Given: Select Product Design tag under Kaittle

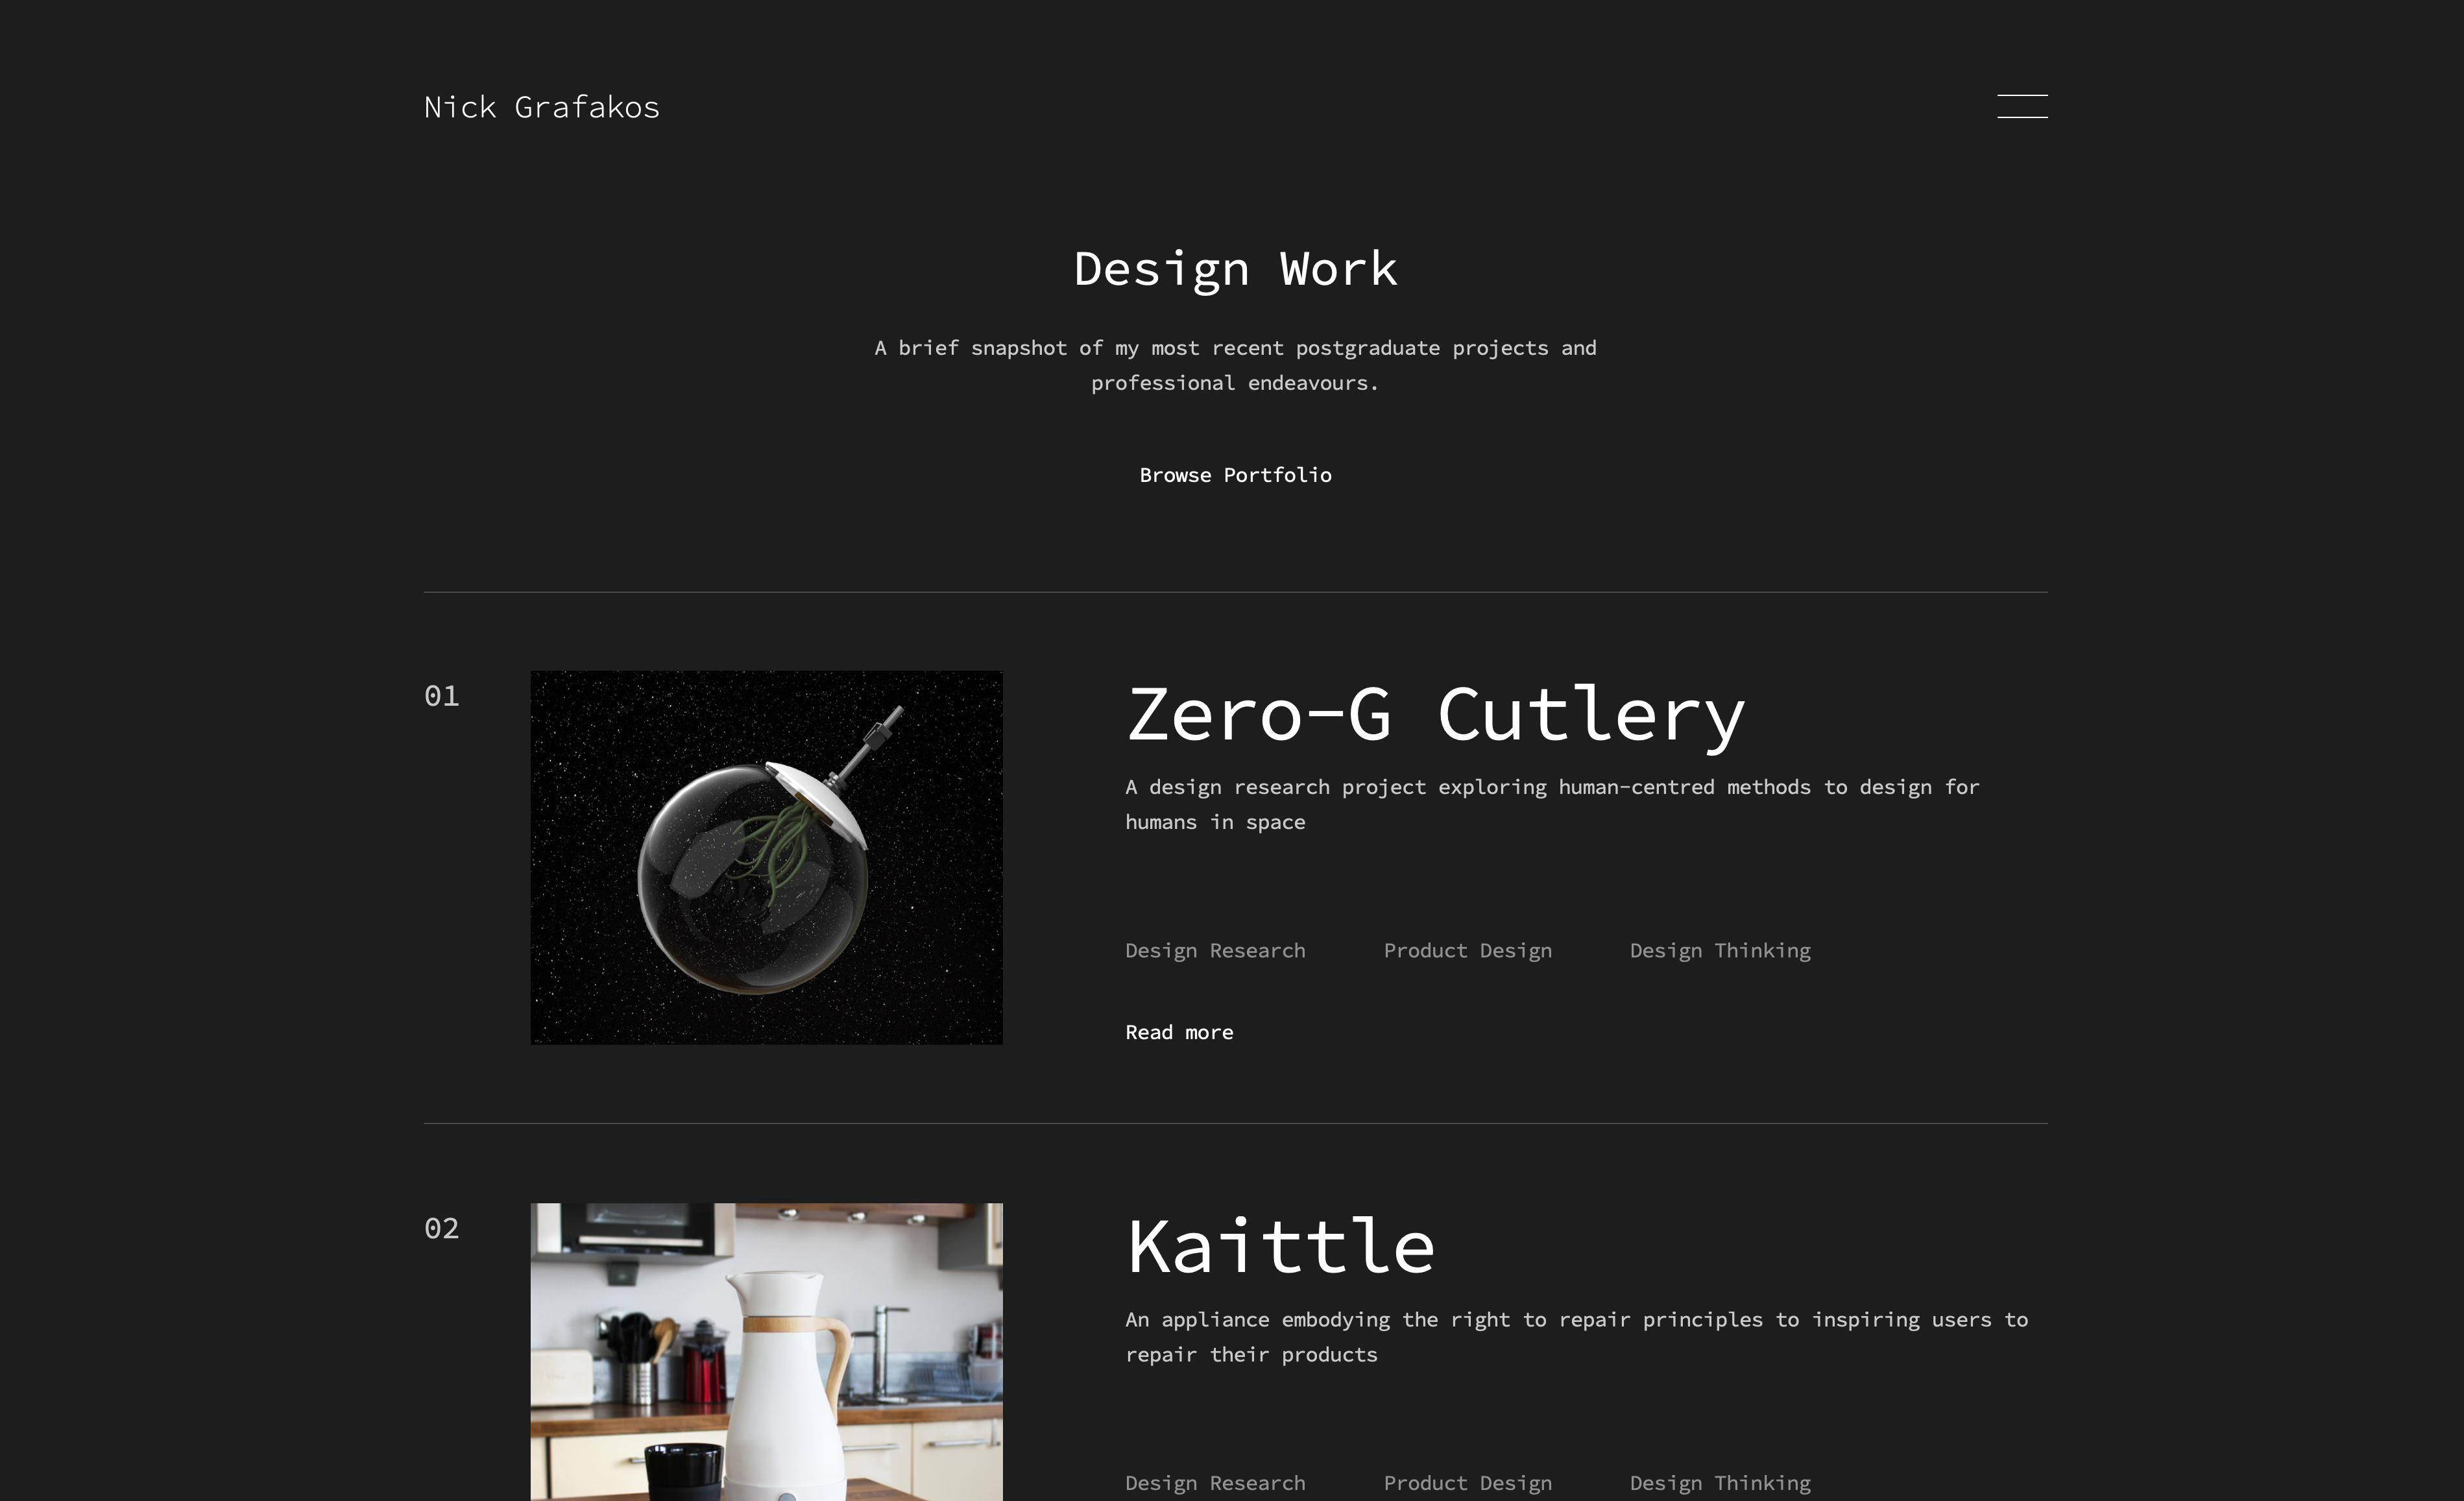Looking at the screenshot, I should click(x=1467, y=1482).
